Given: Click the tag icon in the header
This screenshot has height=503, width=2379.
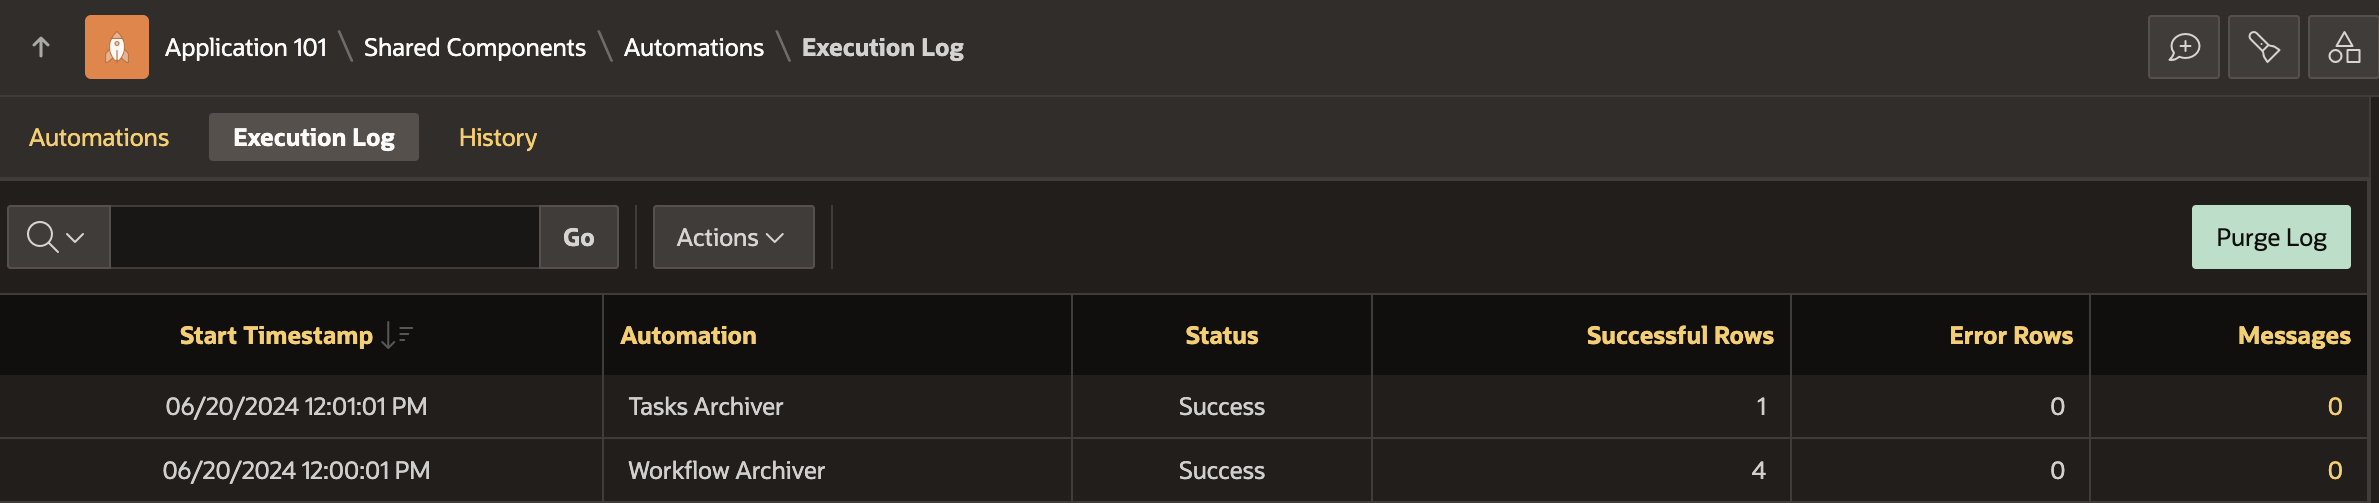Looking at the screenshot, I should [2263, 47].
